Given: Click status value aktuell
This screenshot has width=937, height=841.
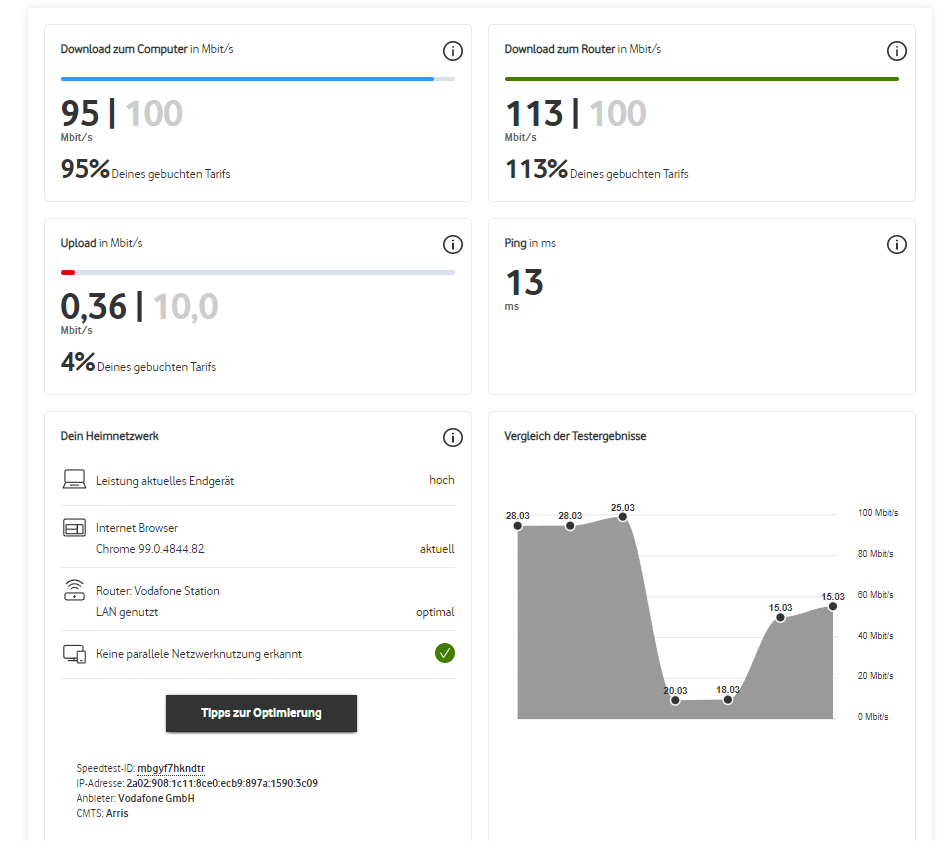Looking at the screenshot, I should [437, 549].
